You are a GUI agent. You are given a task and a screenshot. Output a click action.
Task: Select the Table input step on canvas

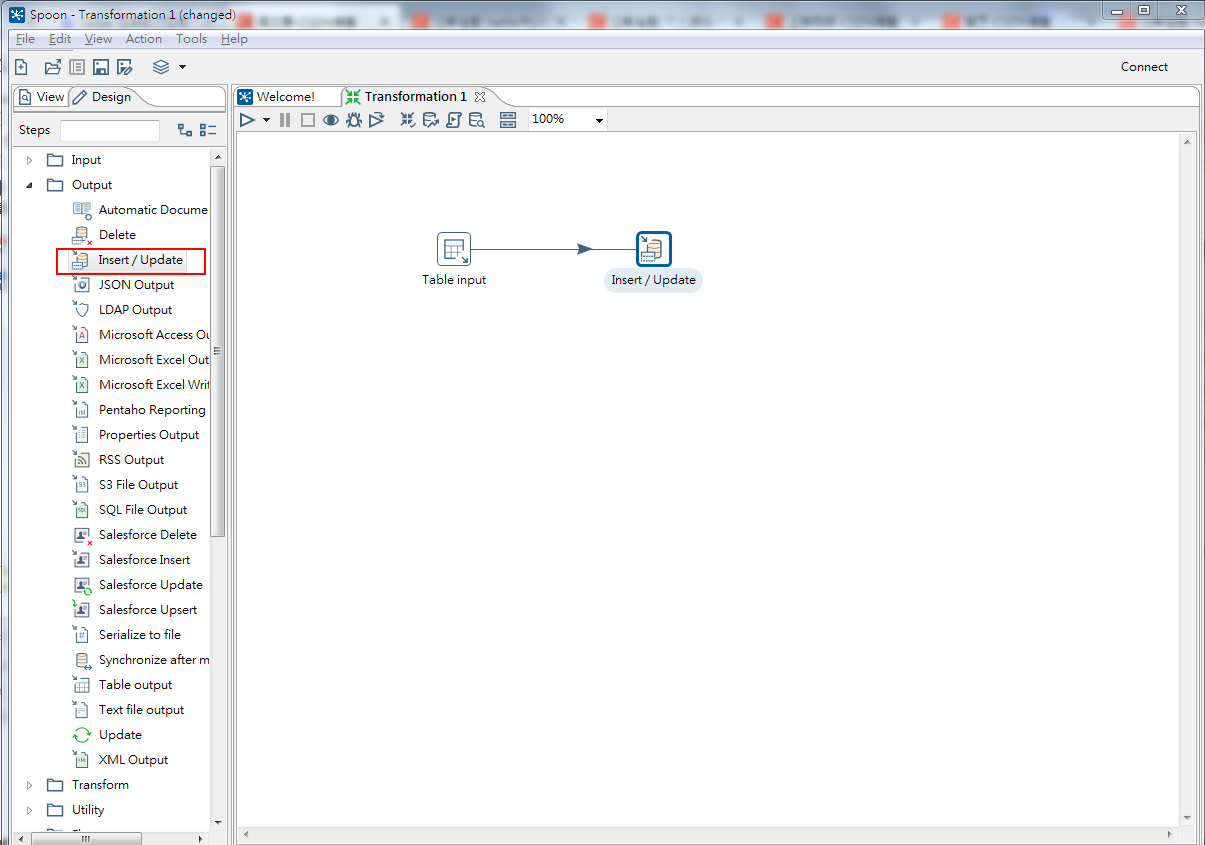tap(454, 249)
